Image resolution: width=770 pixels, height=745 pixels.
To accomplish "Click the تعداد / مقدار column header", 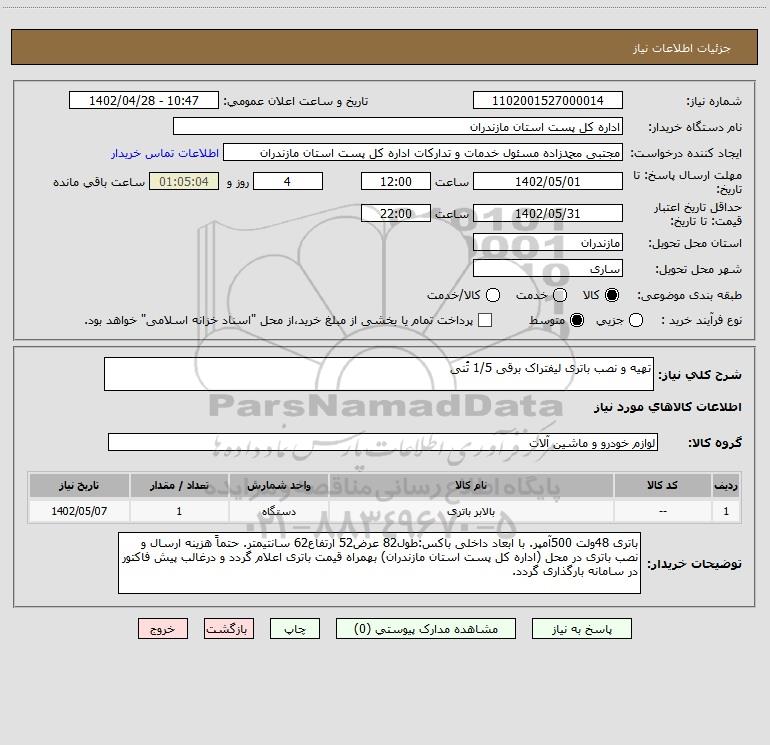I will [179, 485].
